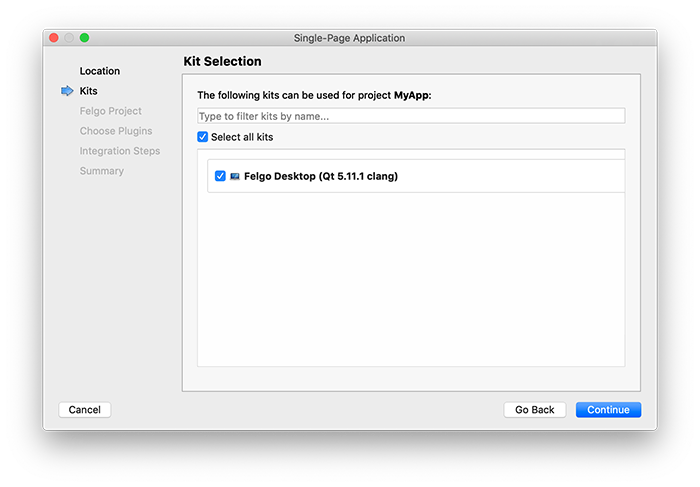Click the Felgo Desktop (Qt 5.11.1 clang) label
The image size is (700, 487).
point(321,176)
